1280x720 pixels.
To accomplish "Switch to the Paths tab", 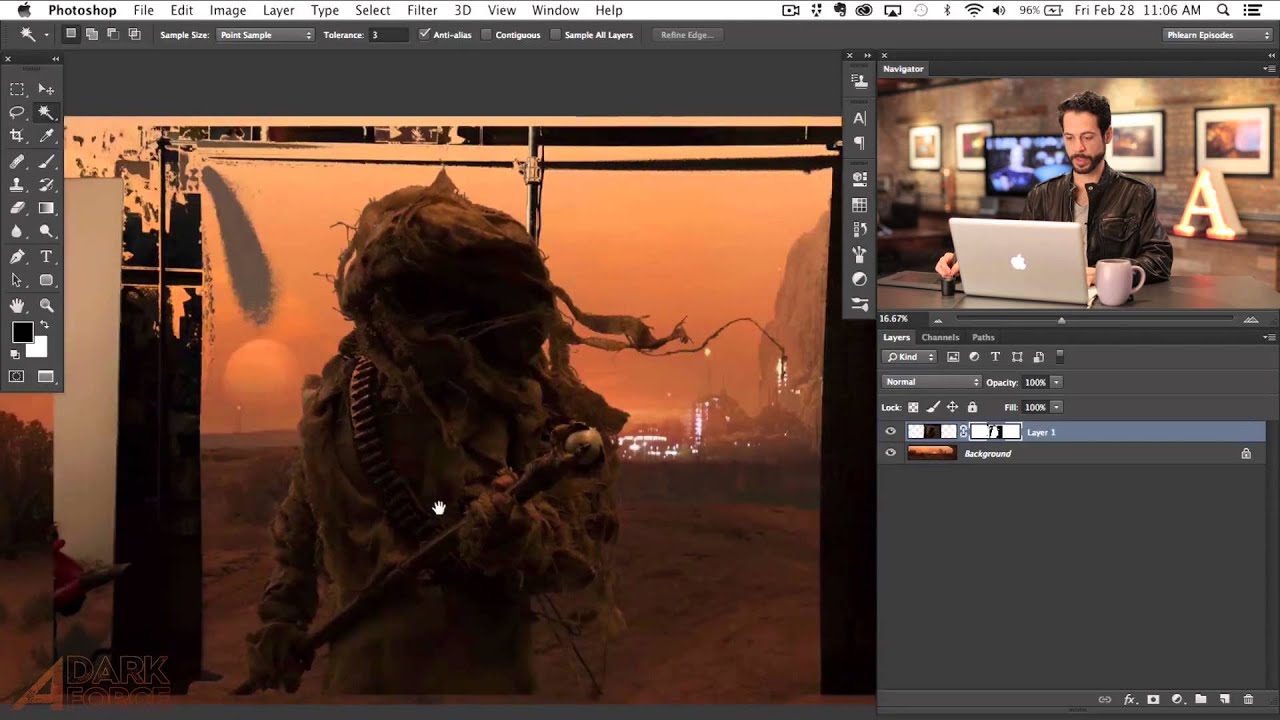I will click(983, 337).
